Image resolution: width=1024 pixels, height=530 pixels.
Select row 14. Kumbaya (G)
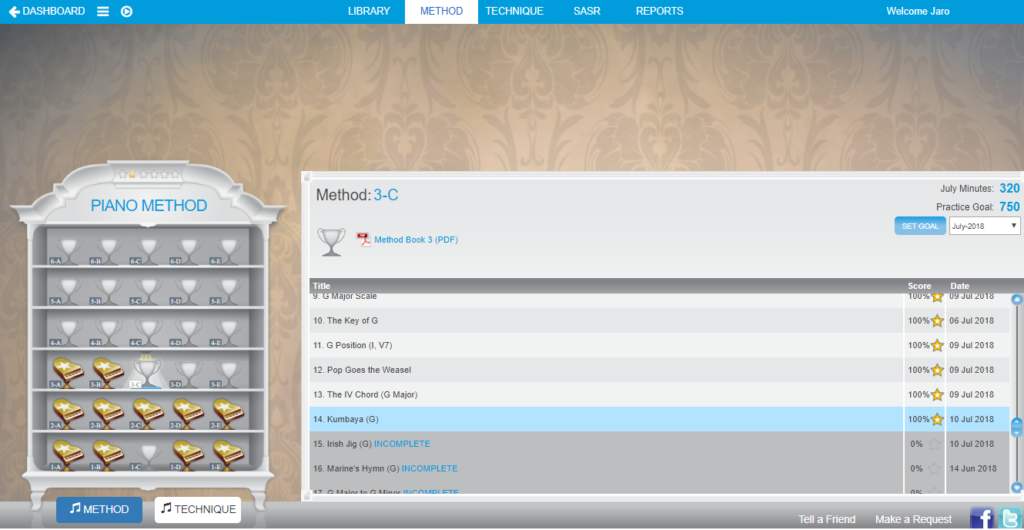660,419
